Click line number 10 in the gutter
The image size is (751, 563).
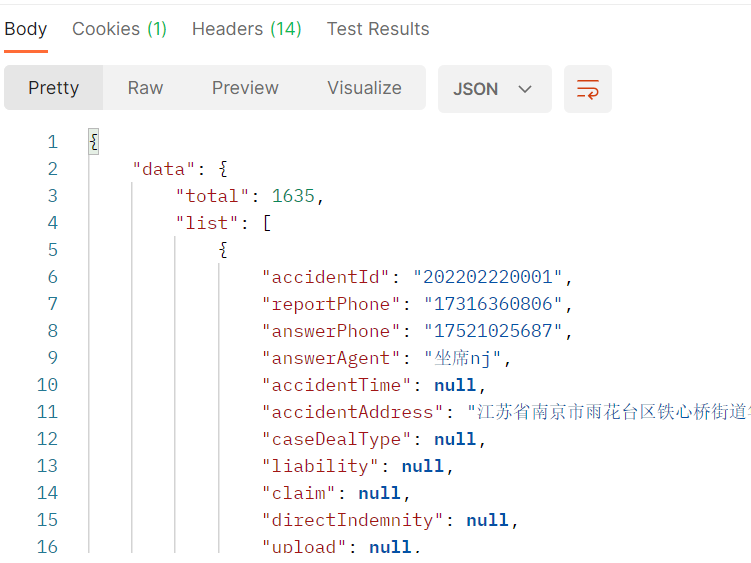(x=47, y=385)
